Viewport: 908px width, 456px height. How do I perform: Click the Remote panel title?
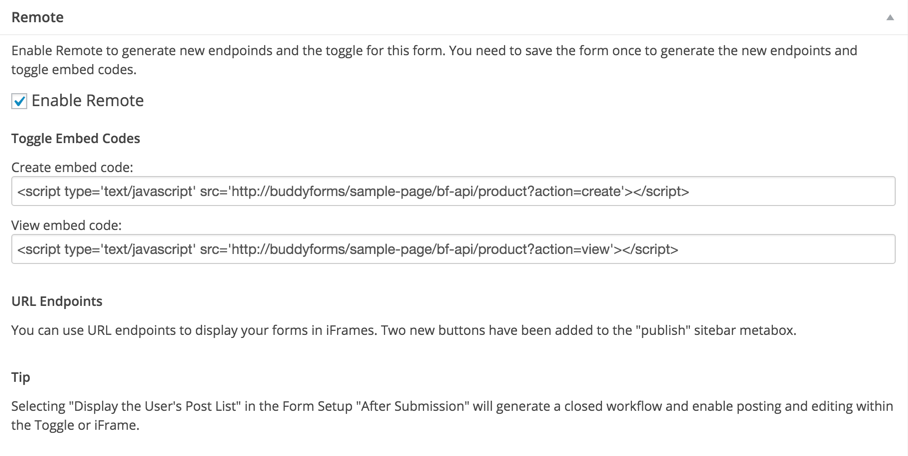(37, 17)
